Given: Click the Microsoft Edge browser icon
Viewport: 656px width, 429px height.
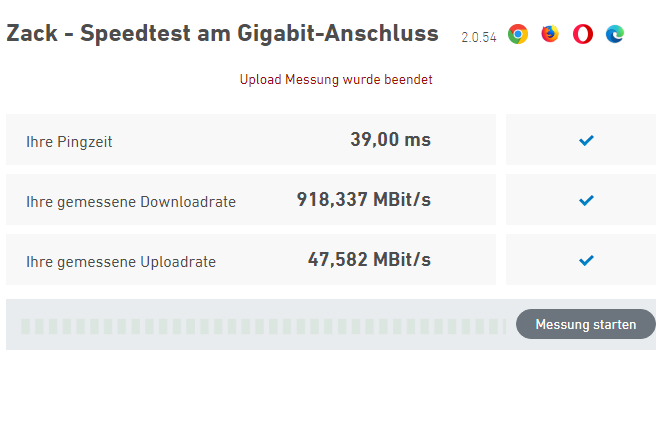Looking at the screenshot, I should [x=615, y=34].
